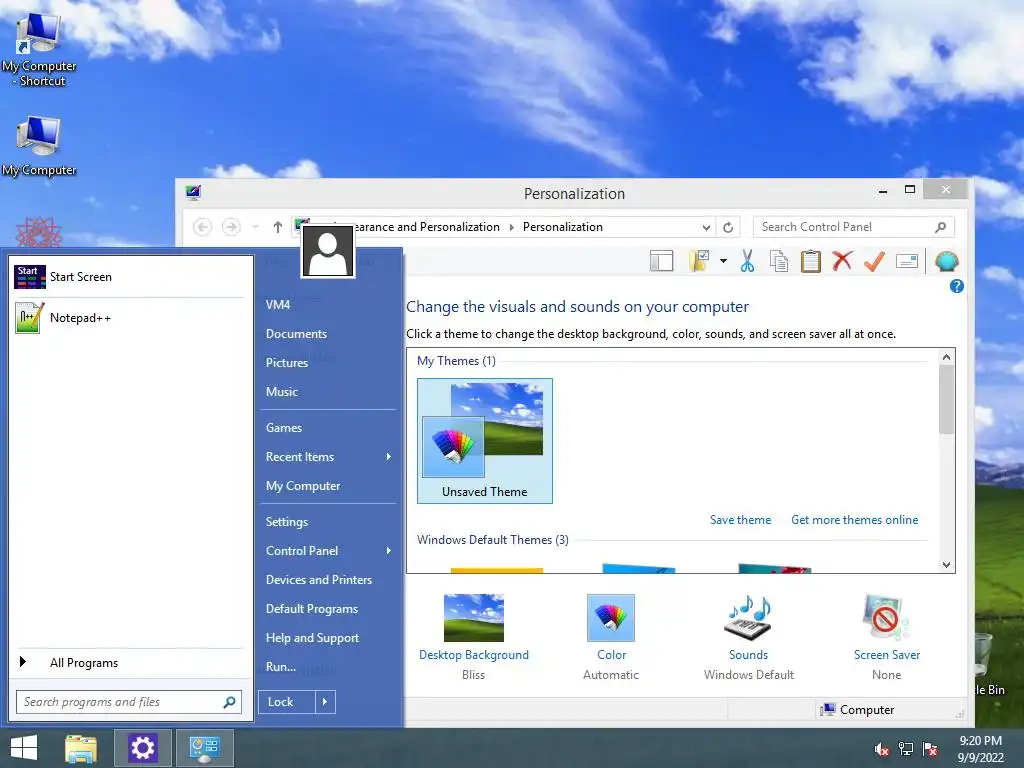Expand the Lock button options arrow
The height and width of the screenshot is (768, 1024).
(325, 702)
